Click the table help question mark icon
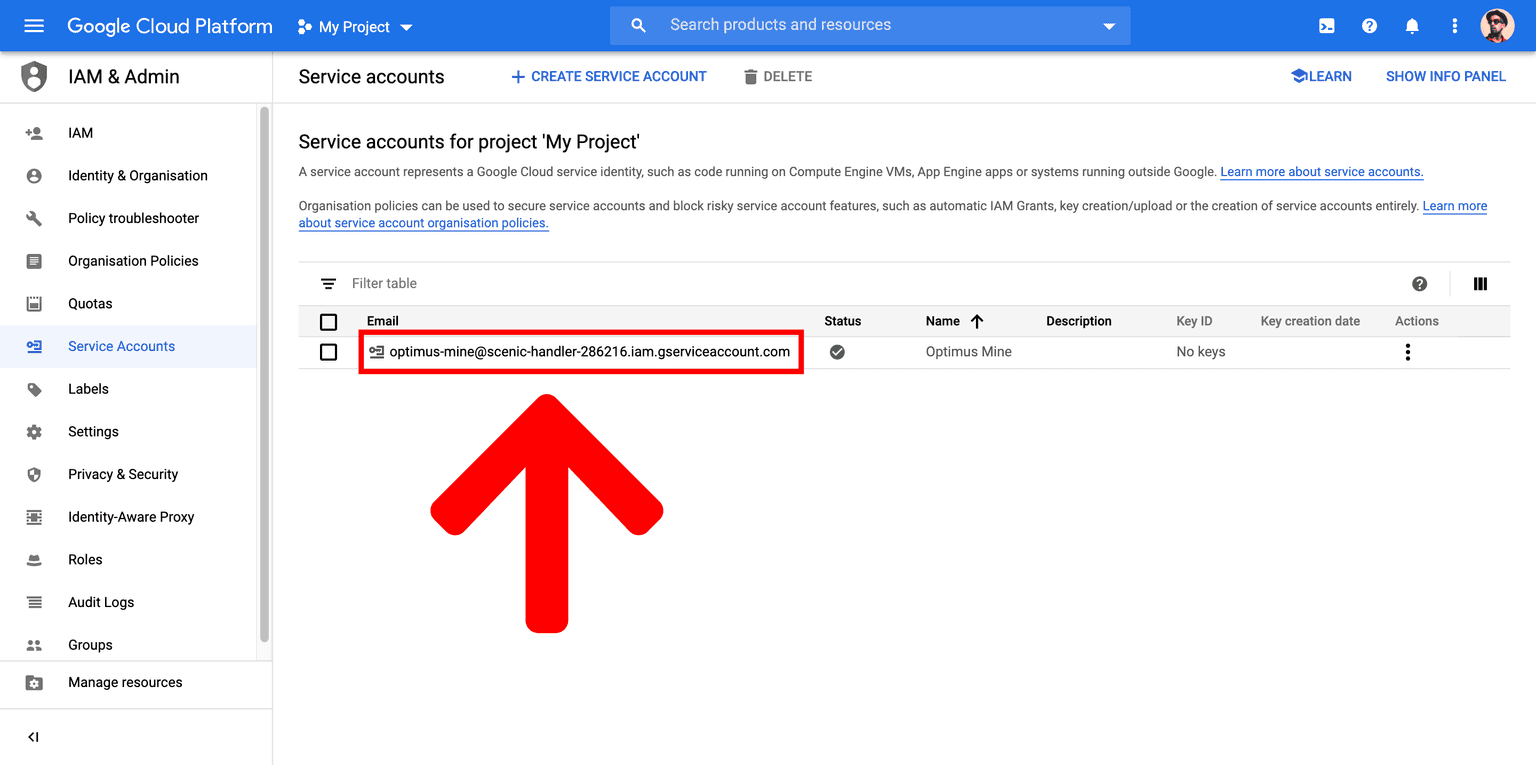Screen dimensions: 1536x765 (x=1419, y=283)
